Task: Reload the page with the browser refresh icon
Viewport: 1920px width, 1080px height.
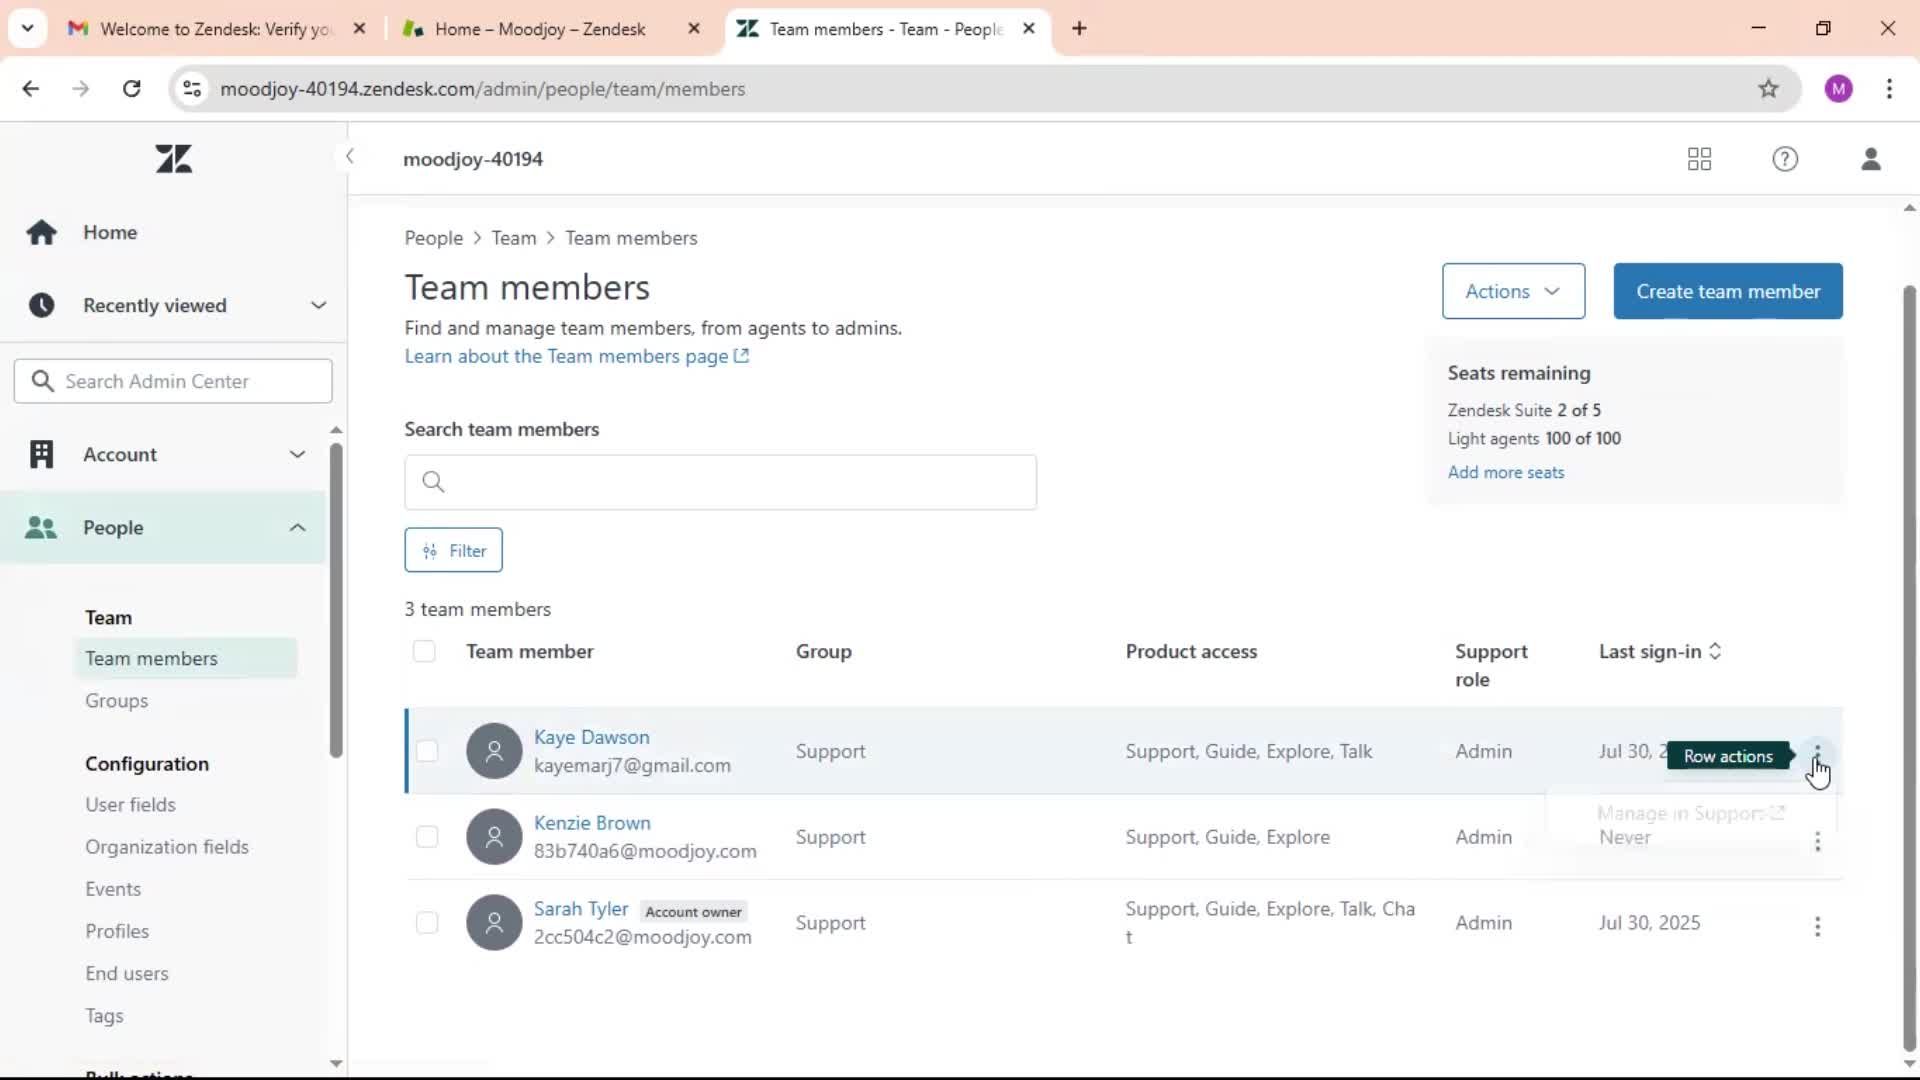Action: (x=131, y=89)
